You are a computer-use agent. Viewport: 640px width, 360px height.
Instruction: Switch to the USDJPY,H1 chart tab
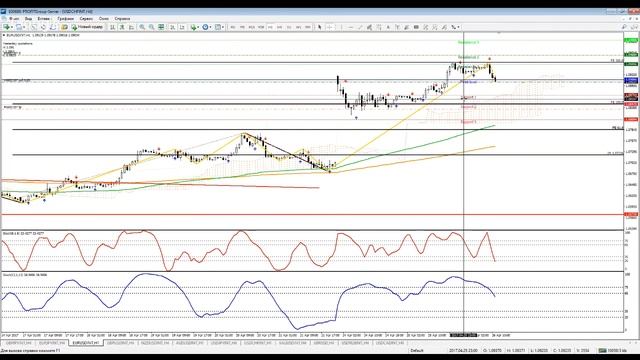coord(224,343)
